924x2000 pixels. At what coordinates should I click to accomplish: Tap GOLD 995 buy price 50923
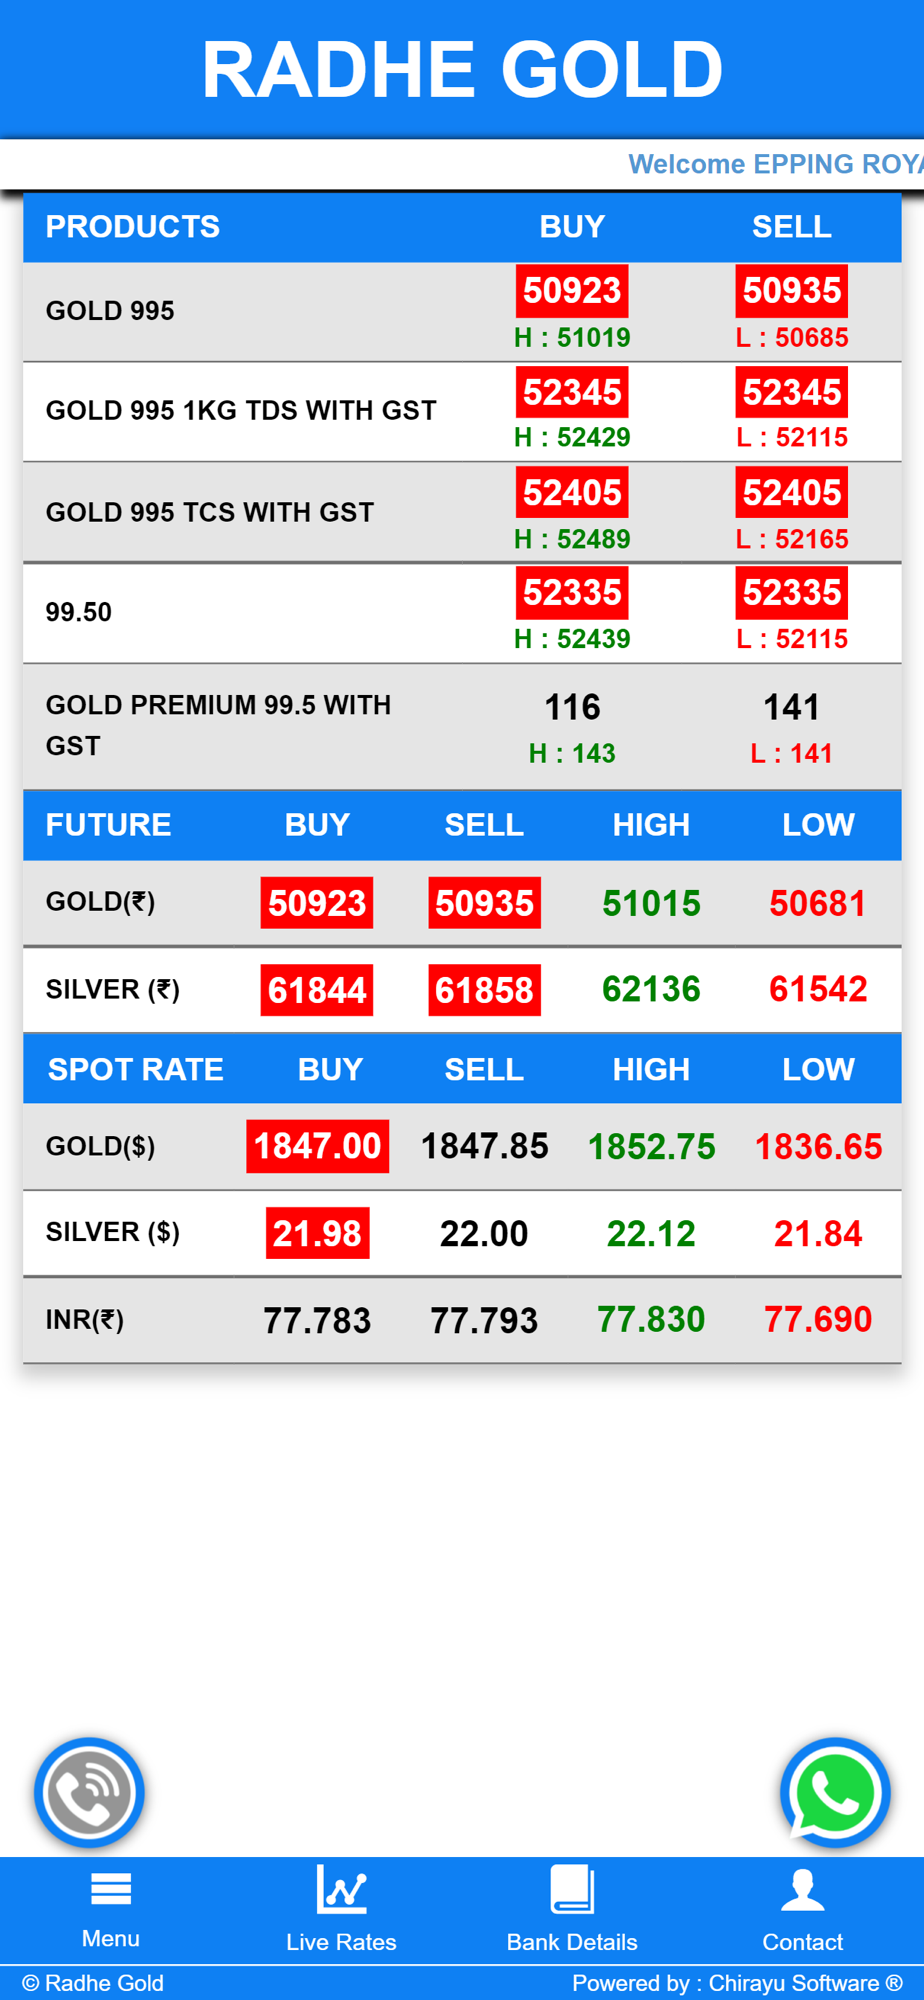pyautogui.click(x=572, y=291)
